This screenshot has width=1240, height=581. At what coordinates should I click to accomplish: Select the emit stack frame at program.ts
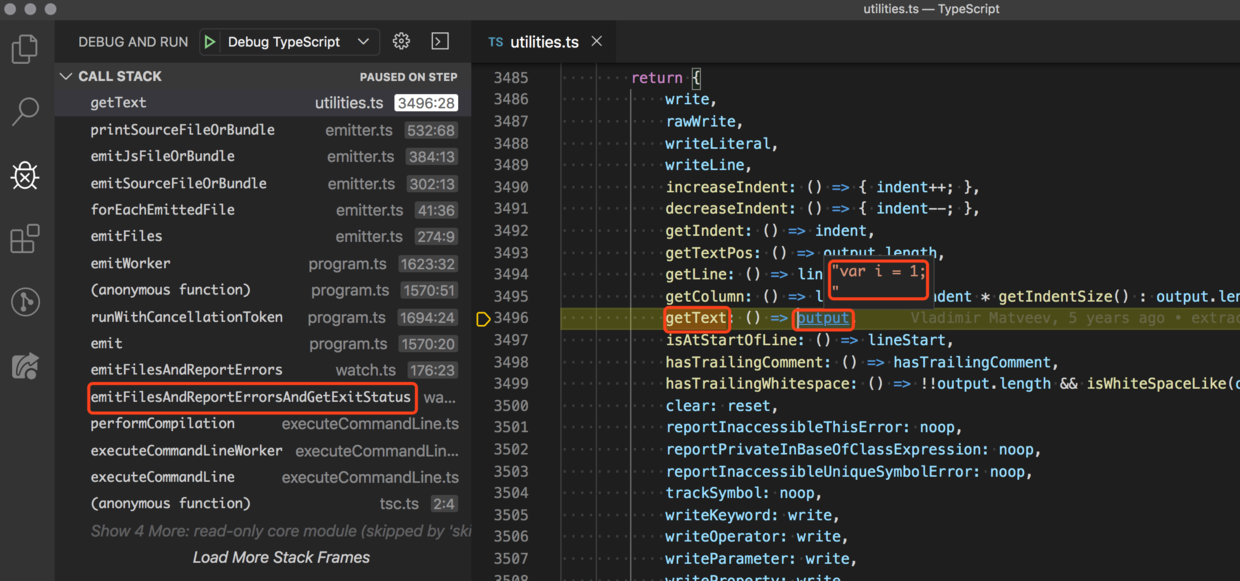(x=263, y=343)
